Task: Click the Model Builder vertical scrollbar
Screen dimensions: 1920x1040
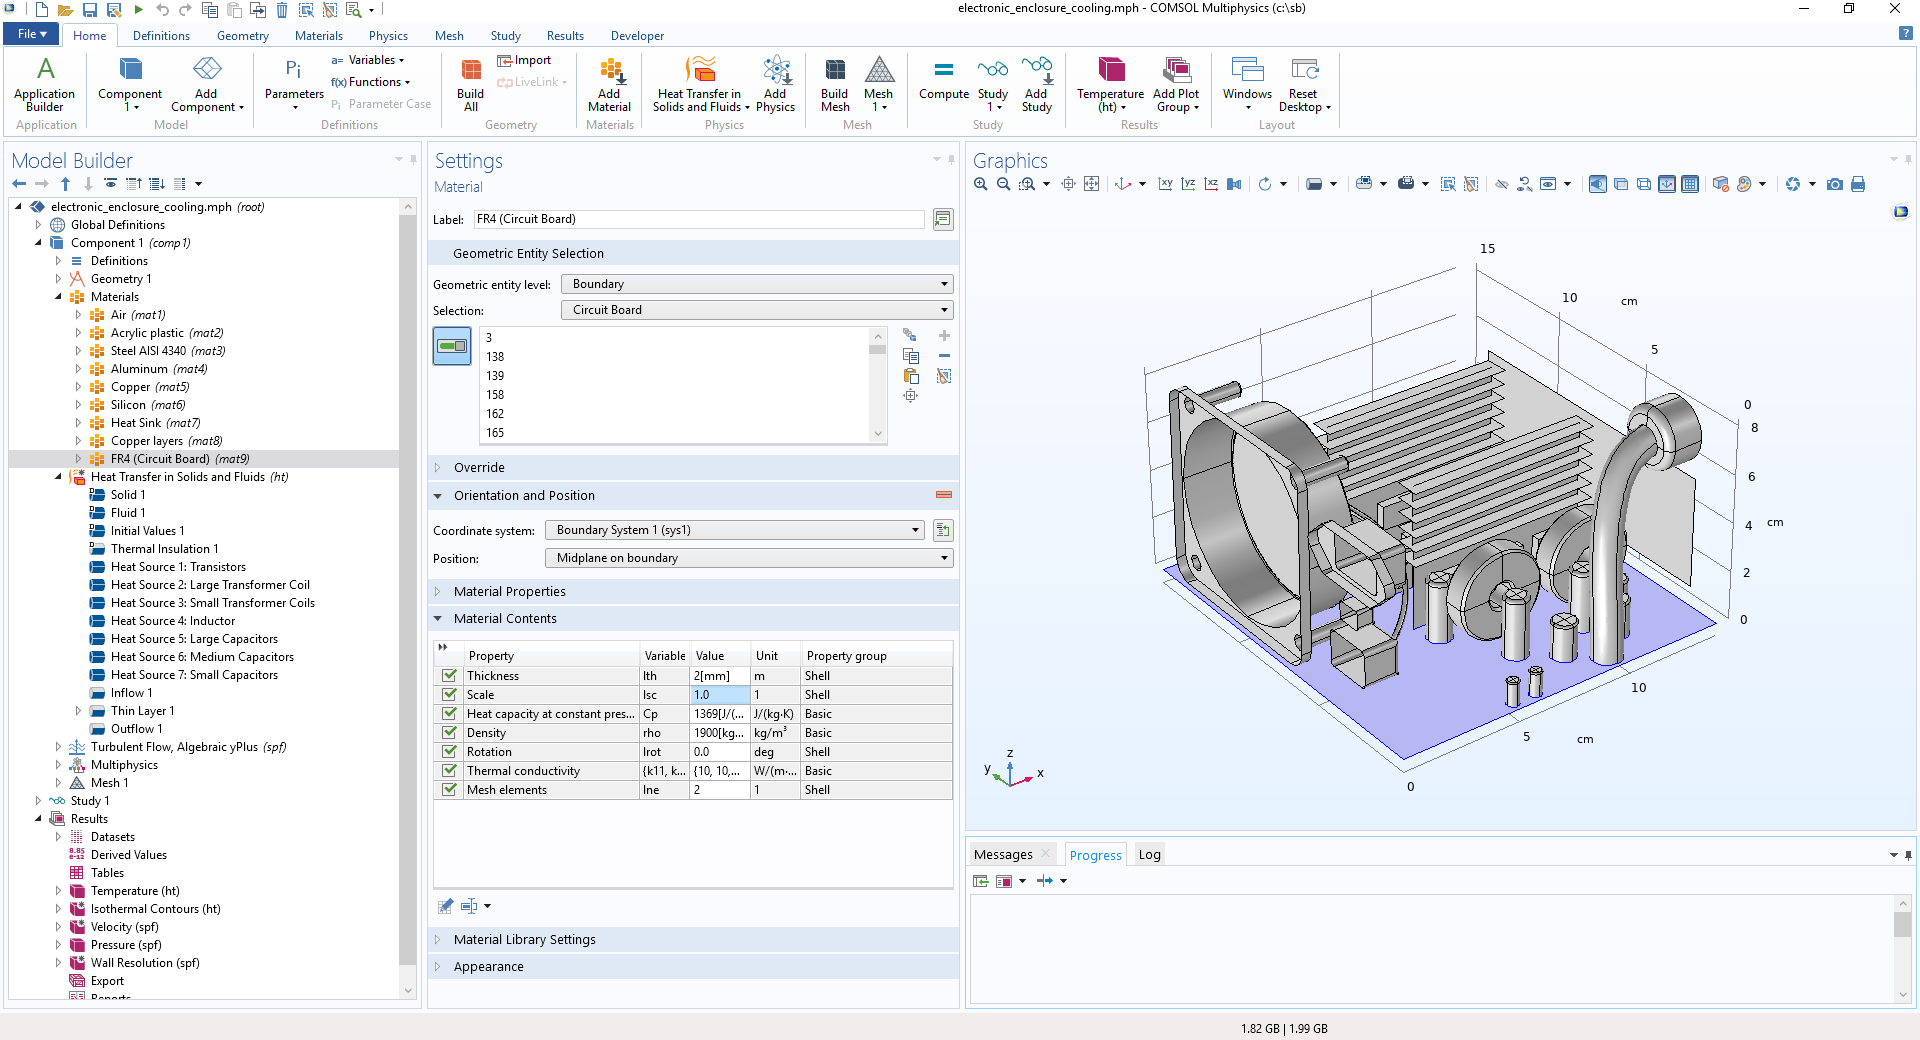Action: tap(407, 600)
